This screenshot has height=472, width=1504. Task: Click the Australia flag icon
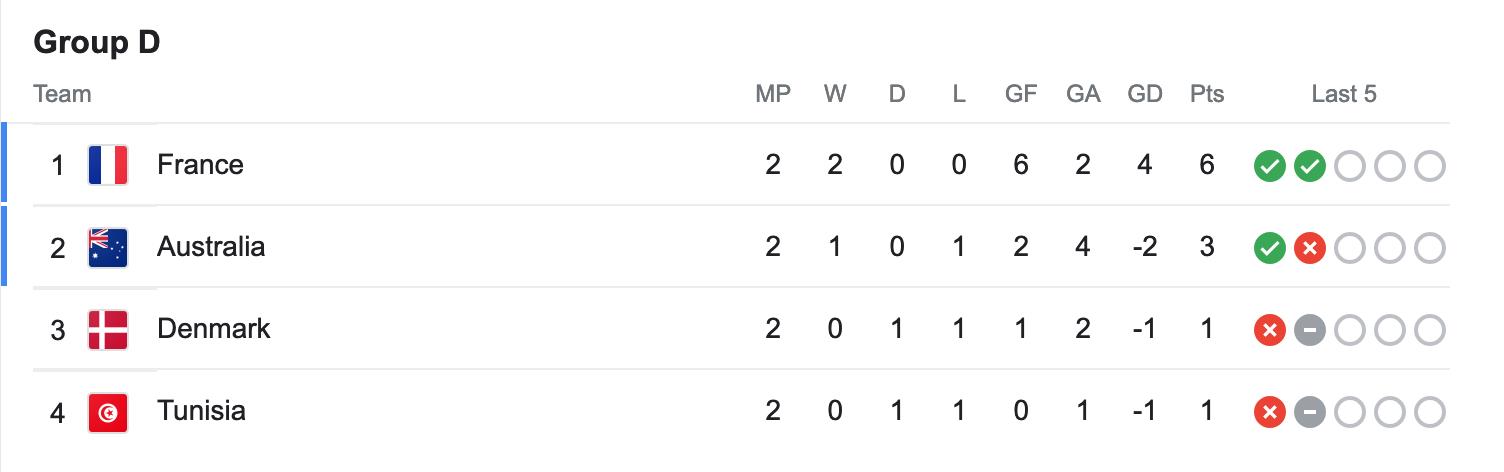[108, 247]
